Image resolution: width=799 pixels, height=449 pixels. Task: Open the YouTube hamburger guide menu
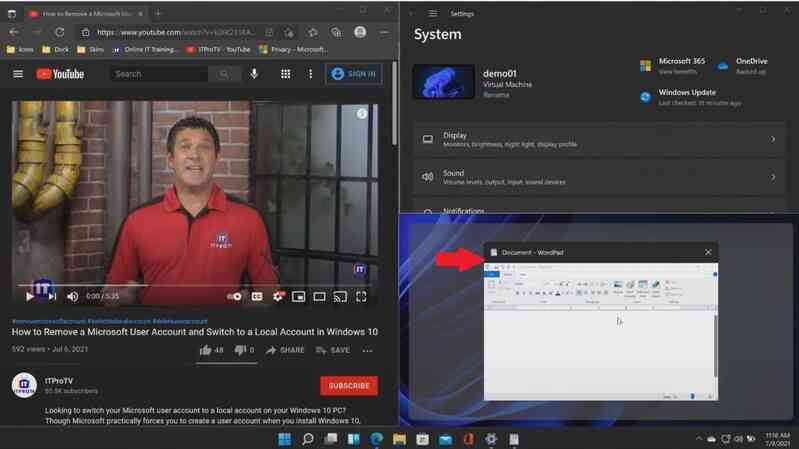pos(18,74)
